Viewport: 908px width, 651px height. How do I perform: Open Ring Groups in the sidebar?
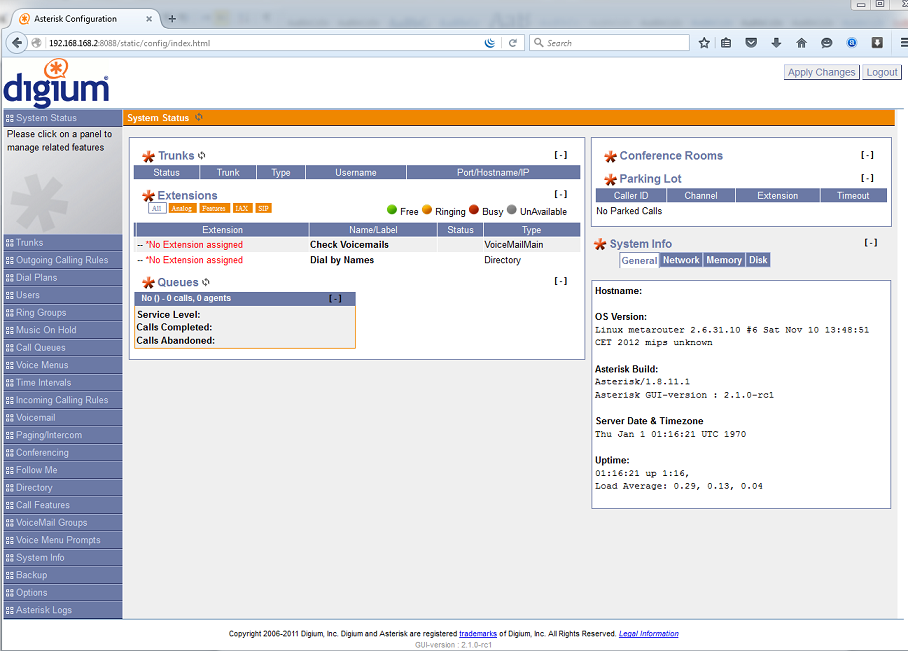[63, 313]
